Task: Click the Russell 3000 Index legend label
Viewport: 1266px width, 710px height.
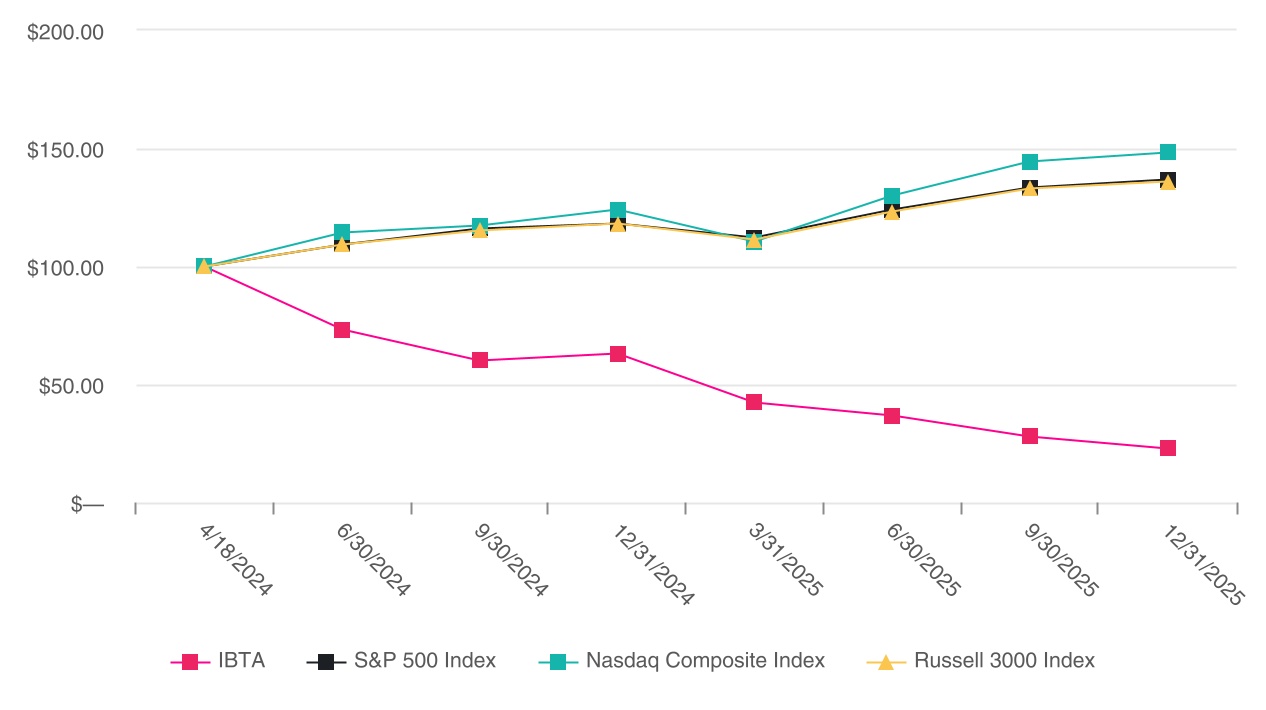Action: (x=1004, y=661)
